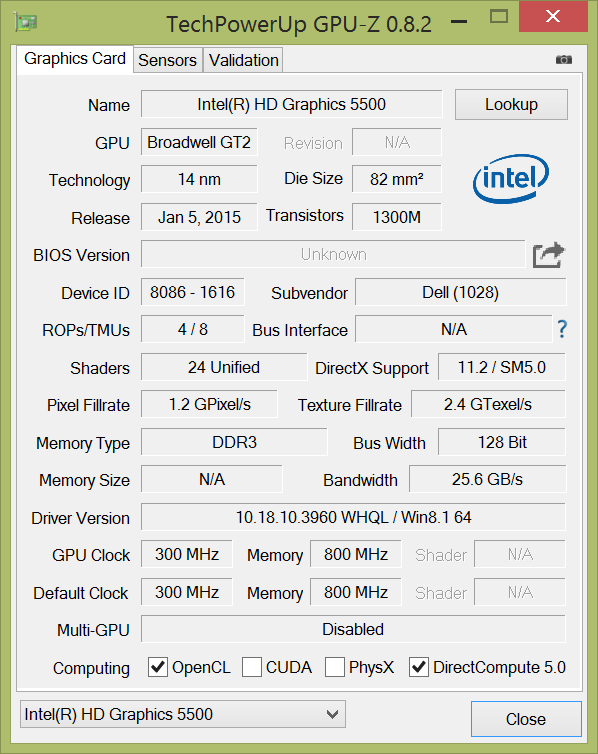The width and height of the screenshot is (598, 754).
Task: Click the Lookup button
Action: (511, 104)
